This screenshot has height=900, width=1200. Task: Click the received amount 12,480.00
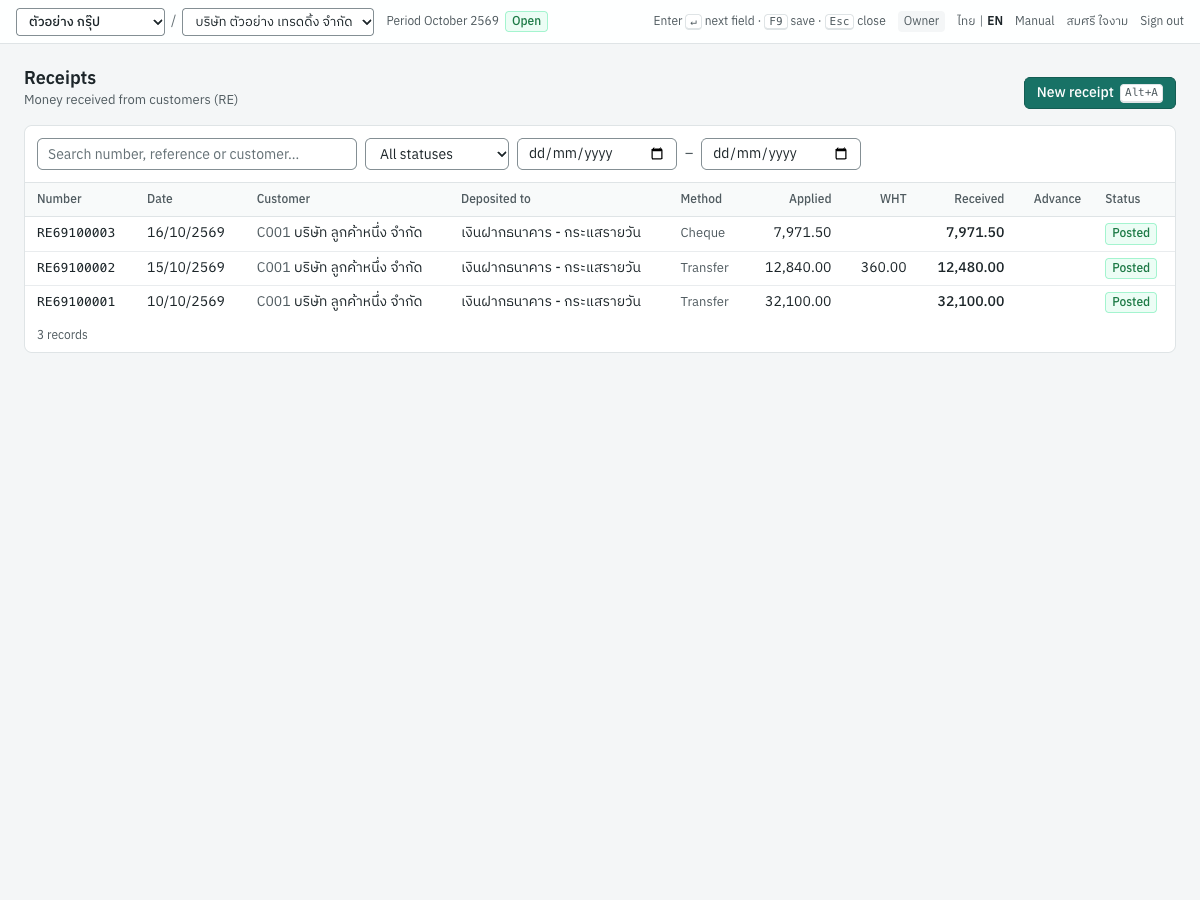click(x=971, y=268)
